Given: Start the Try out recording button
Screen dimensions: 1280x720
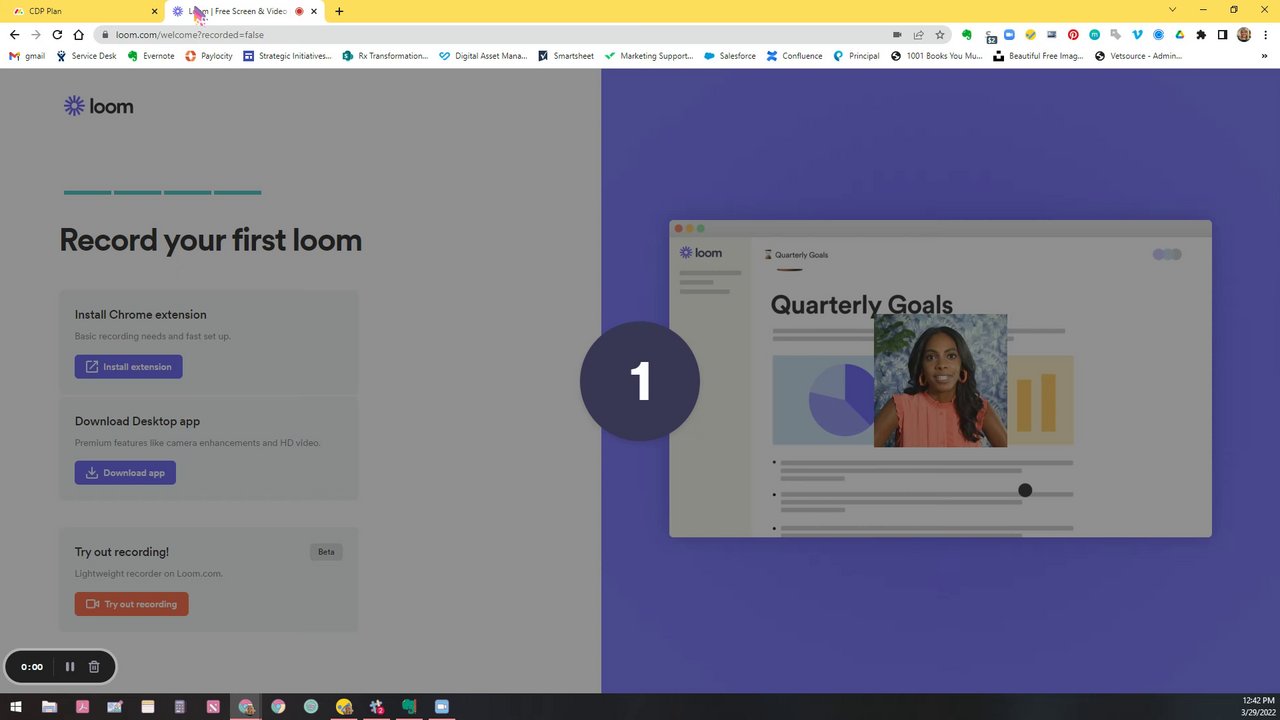Looking at the screenshot, I should [x=131, y=604].
